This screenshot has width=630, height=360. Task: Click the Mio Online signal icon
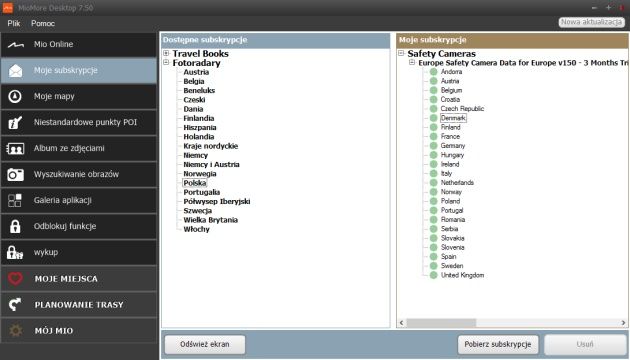[x=15, y=45]
